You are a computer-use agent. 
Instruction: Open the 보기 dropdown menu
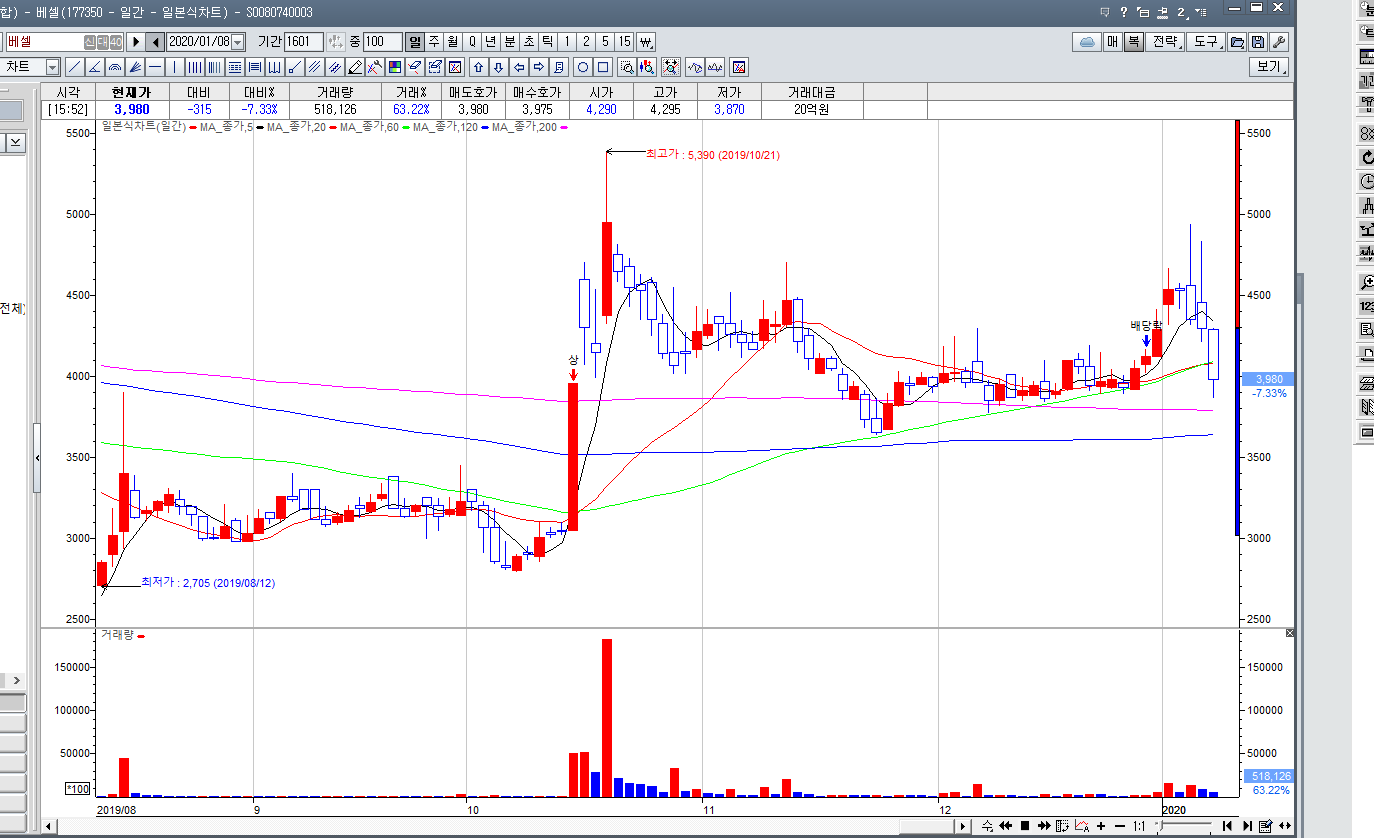(x=1268, y=67)
